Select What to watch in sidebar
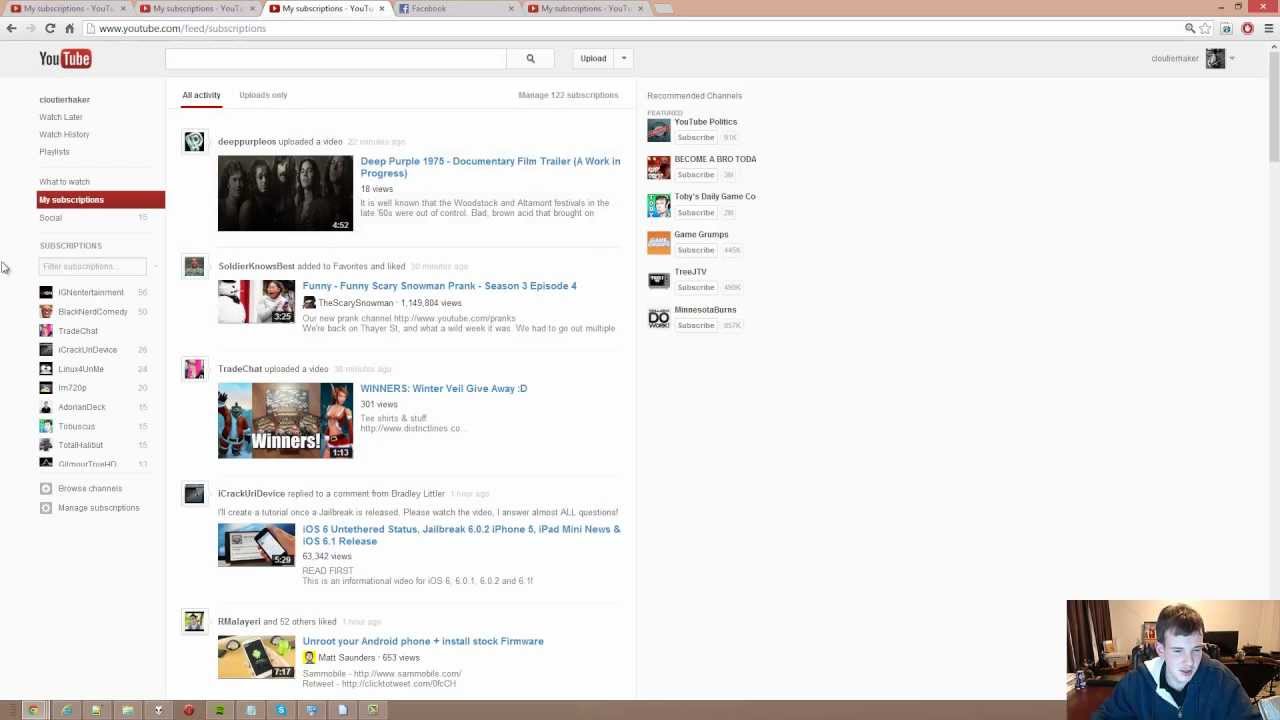The height and width of the screenshot is (720, 1280). pyautogui.click(x=64, y=182)
